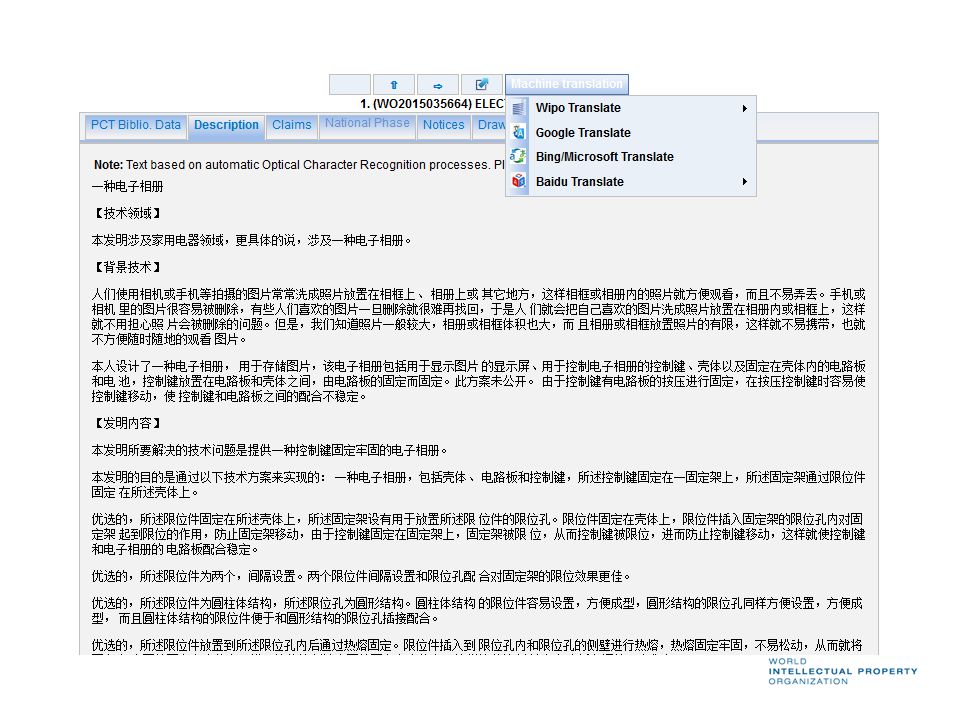Click the paragraph starting 优选的，所述限位件放置到
This screenshot has height=720, width=960.
[x=477, y=646]
